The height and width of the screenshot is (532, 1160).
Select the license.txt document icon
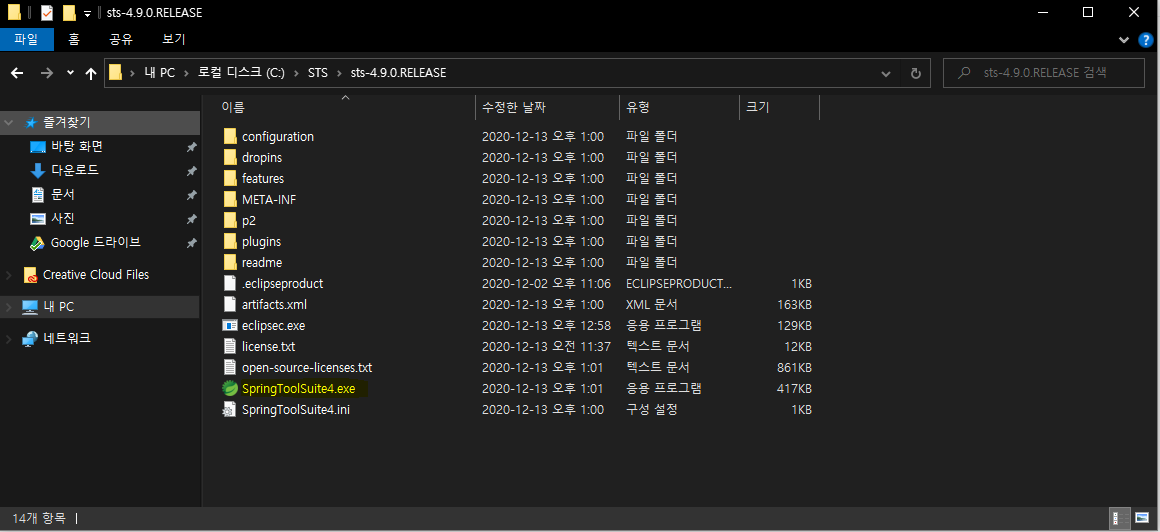[x=229, y=346]
